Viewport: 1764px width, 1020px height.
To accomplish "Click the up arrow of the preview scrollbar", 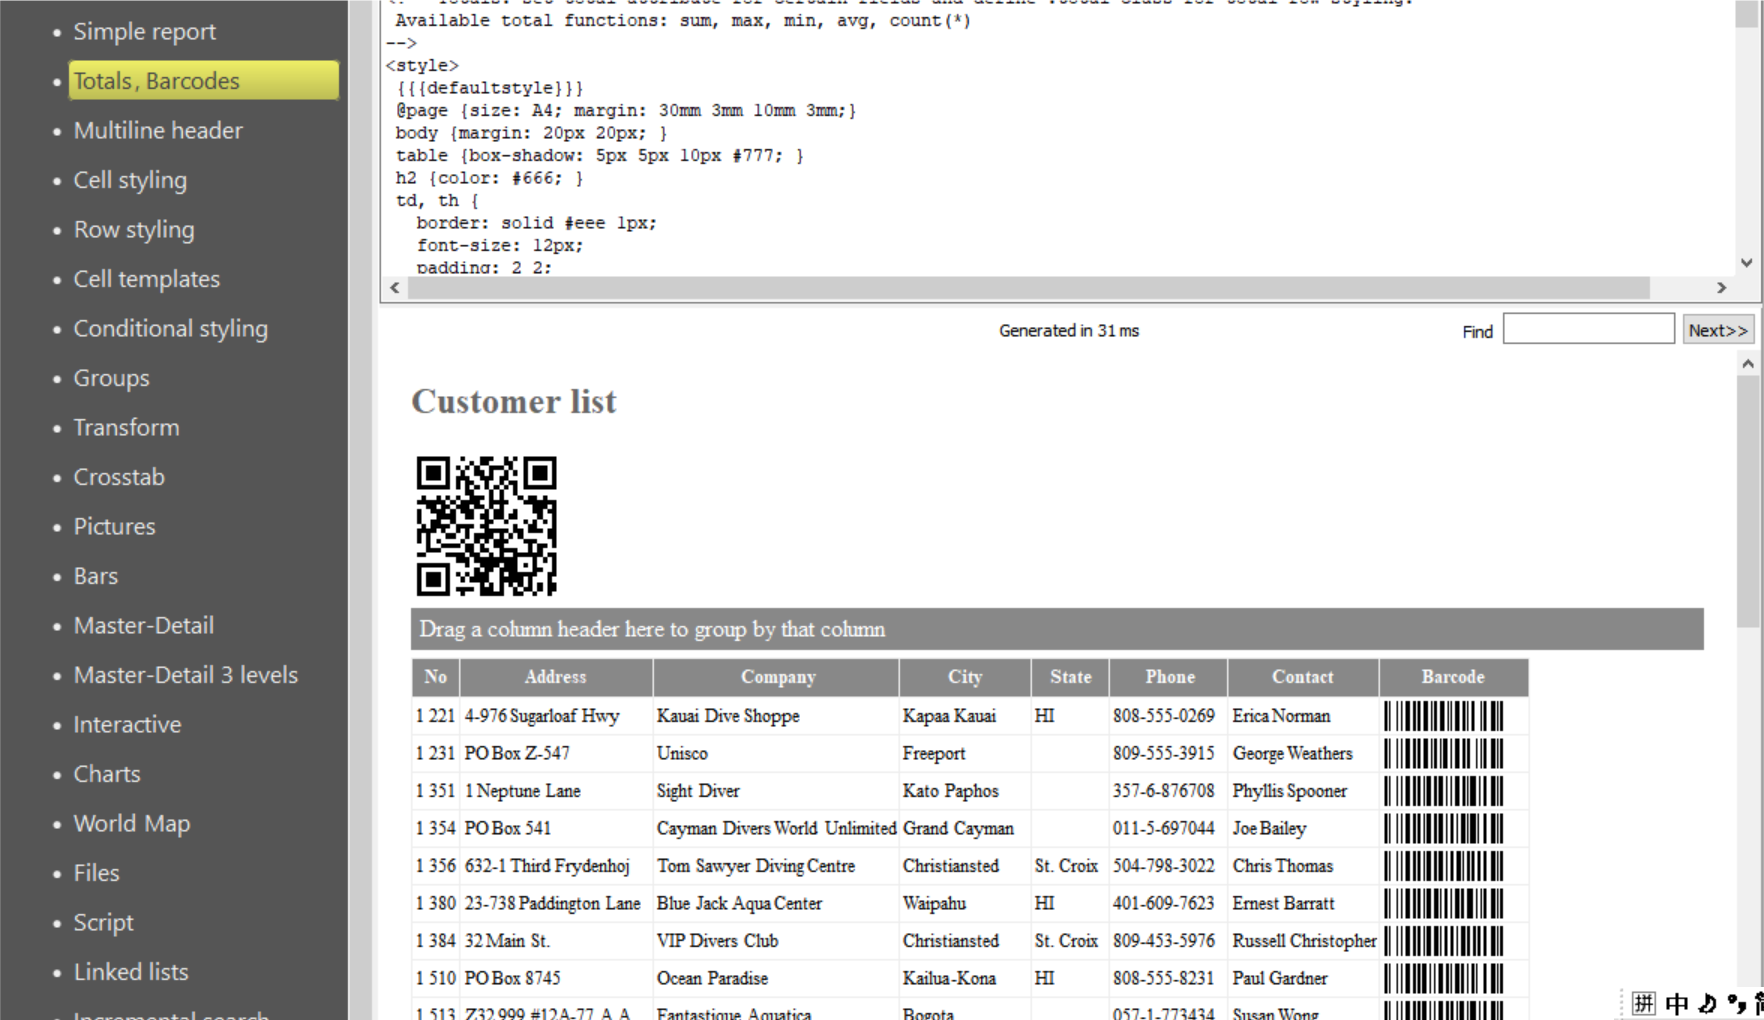I will tap(1750, 362).
